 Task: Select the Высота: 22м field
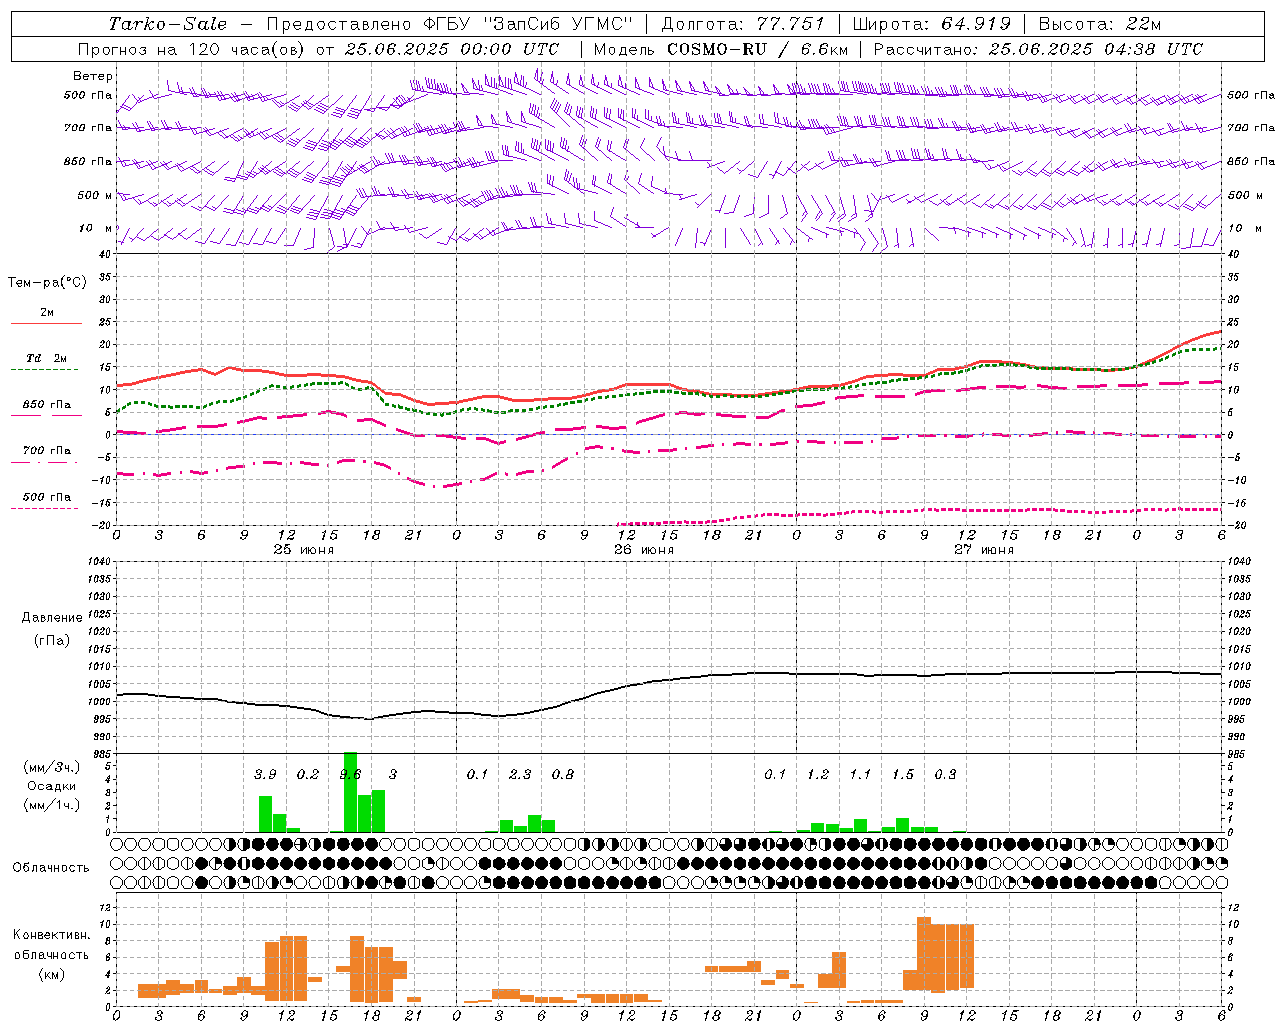pyautogui.click(x=1100, y=24)
